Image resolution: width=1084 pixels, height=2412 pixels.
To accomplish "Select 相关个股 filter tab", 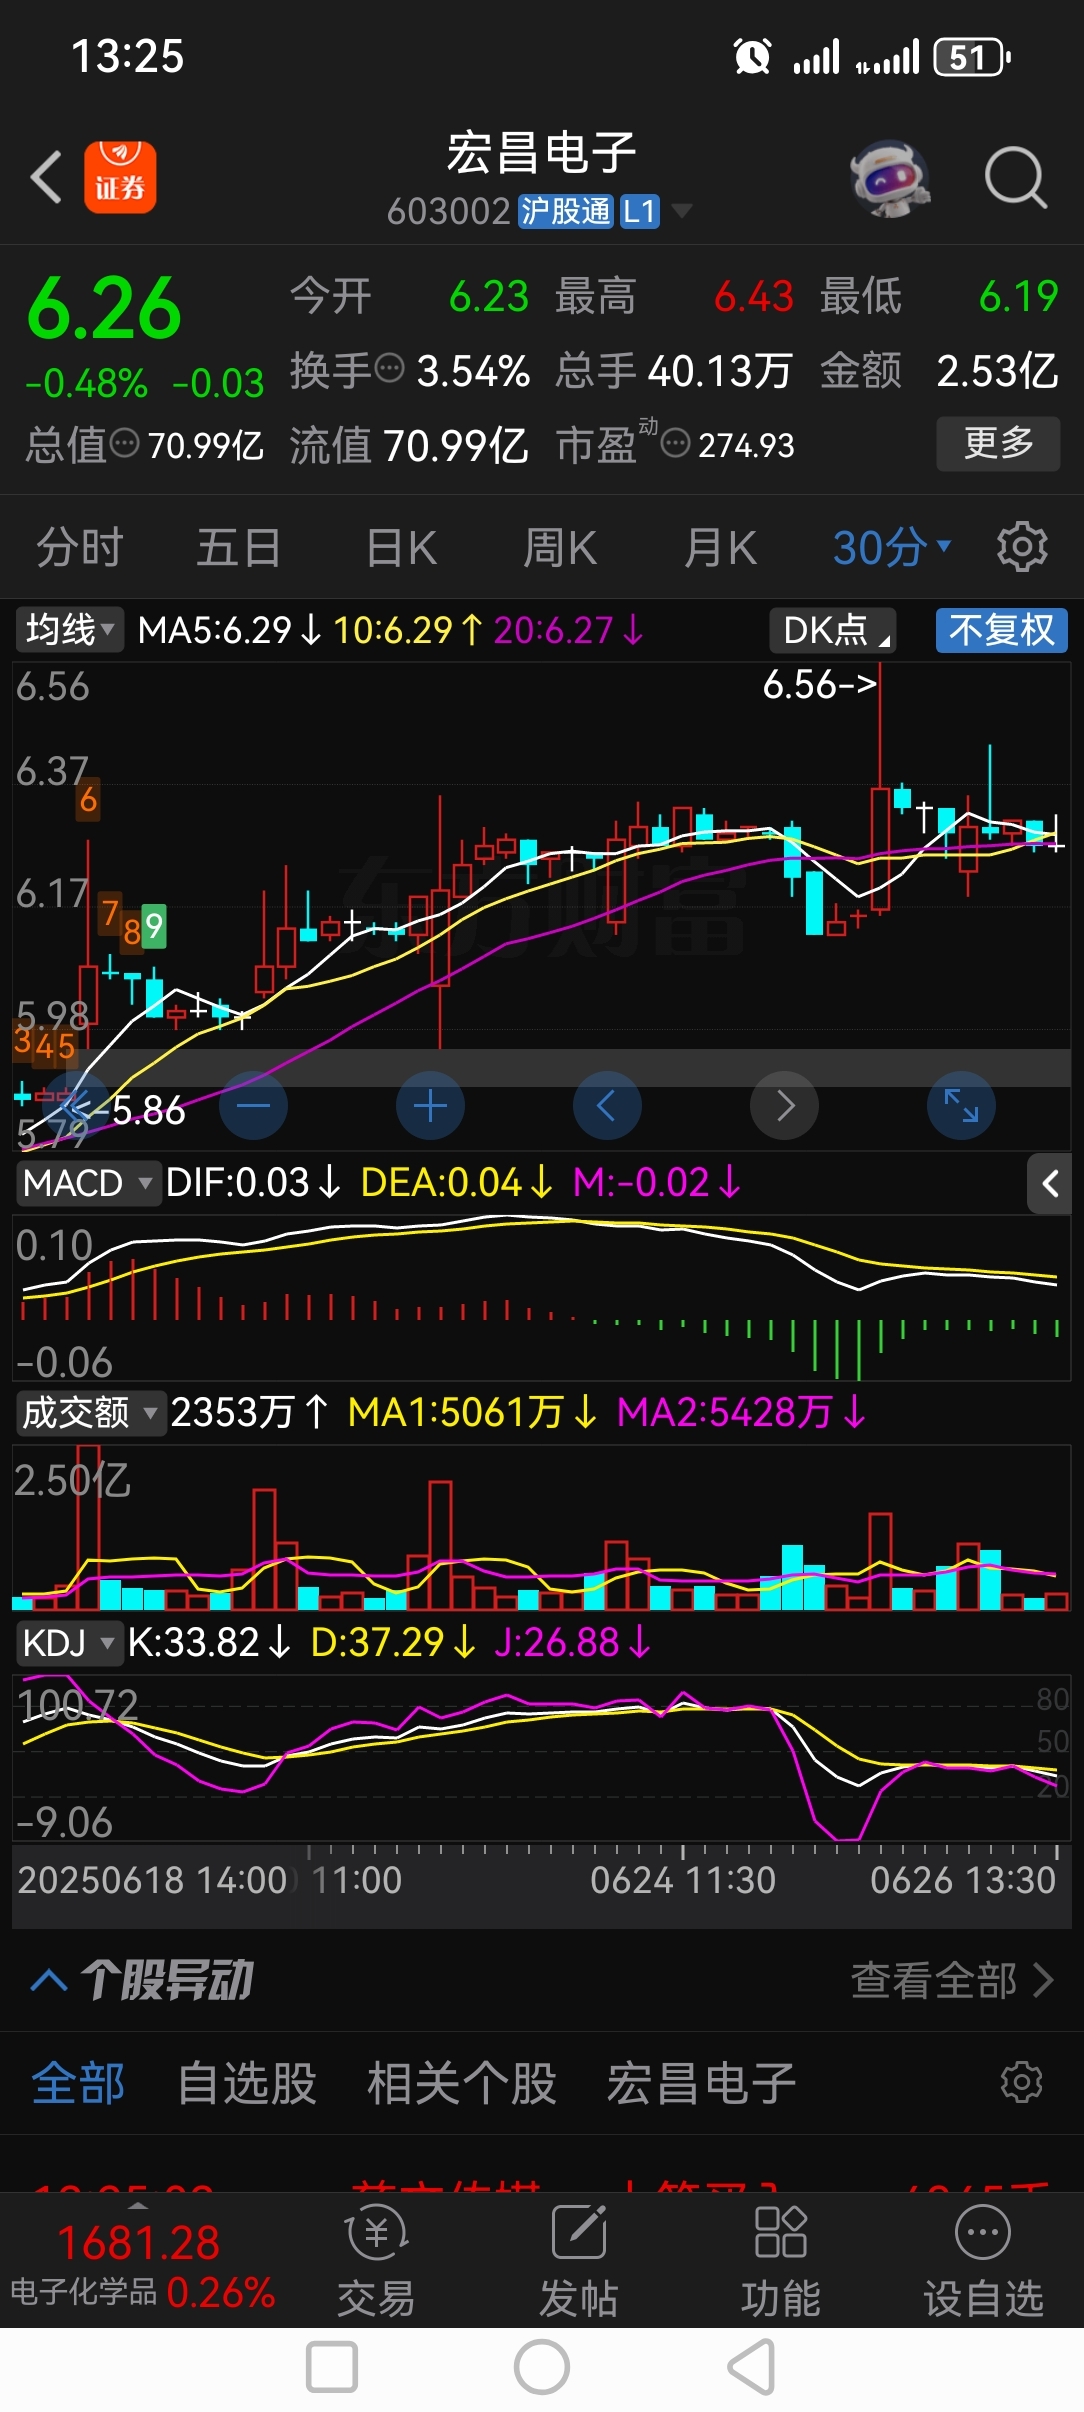I will tap(462, 2083).
